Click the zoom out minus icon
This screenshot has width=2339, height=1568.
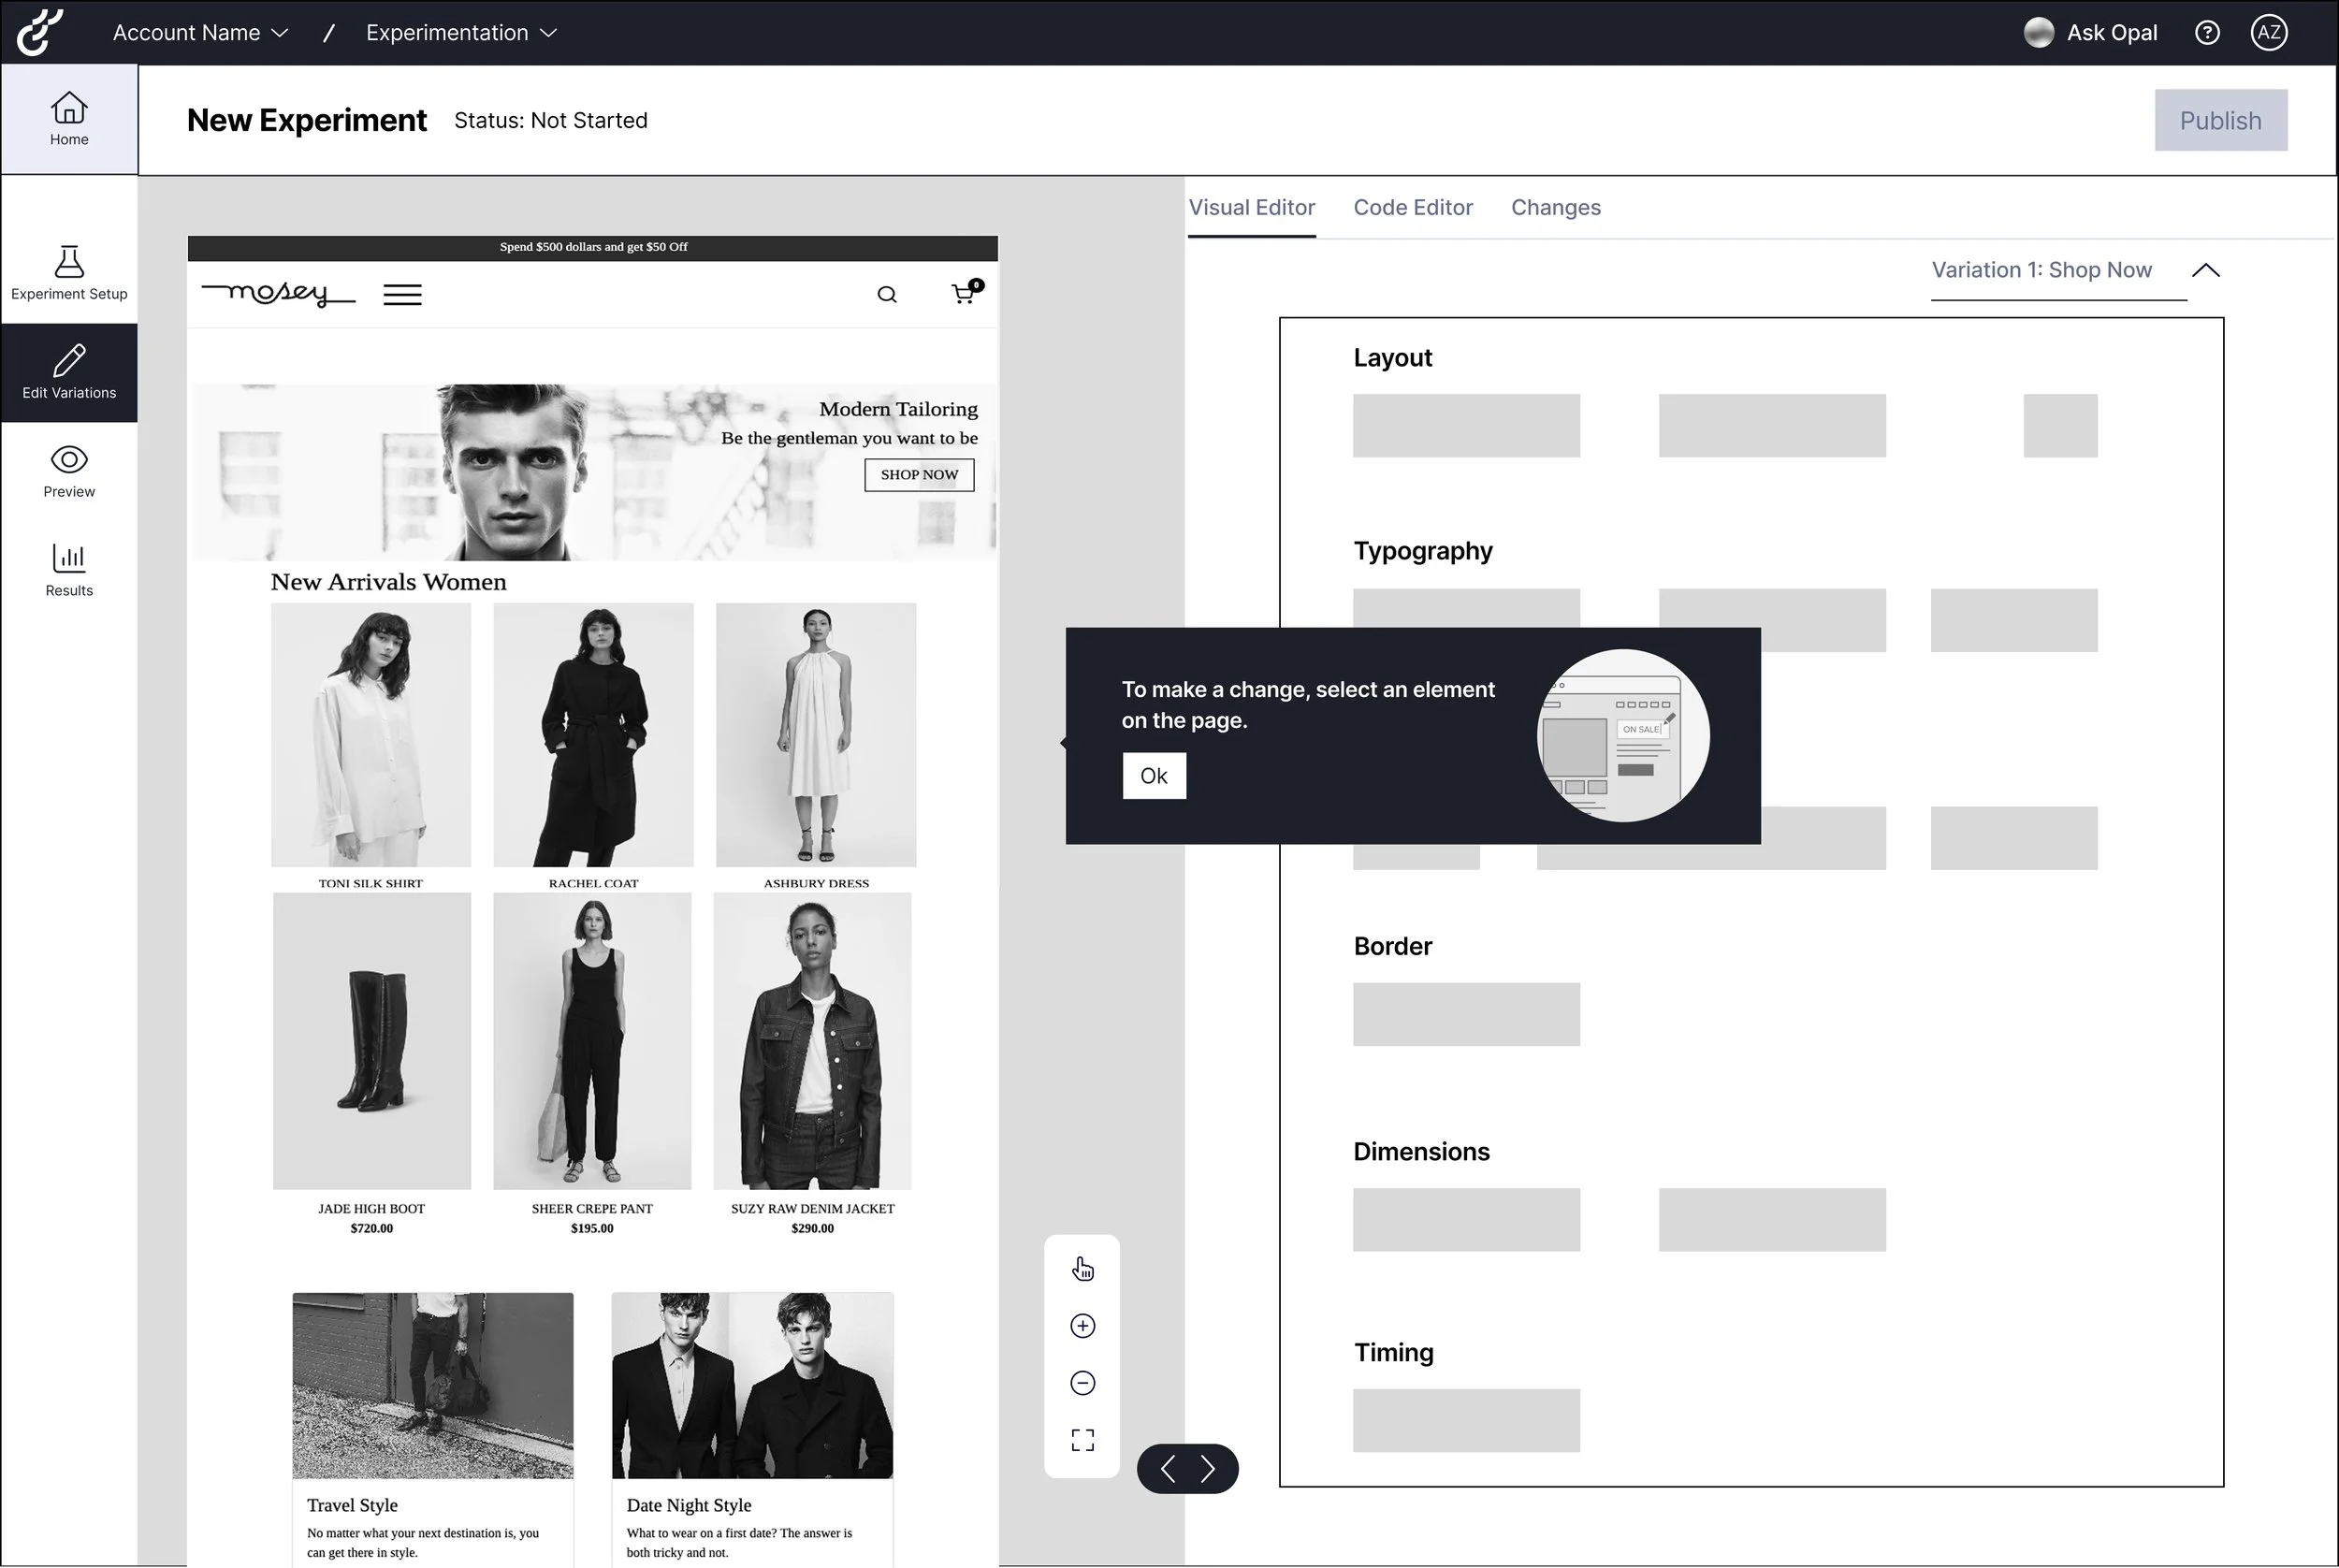[x=1082, y=1383]
